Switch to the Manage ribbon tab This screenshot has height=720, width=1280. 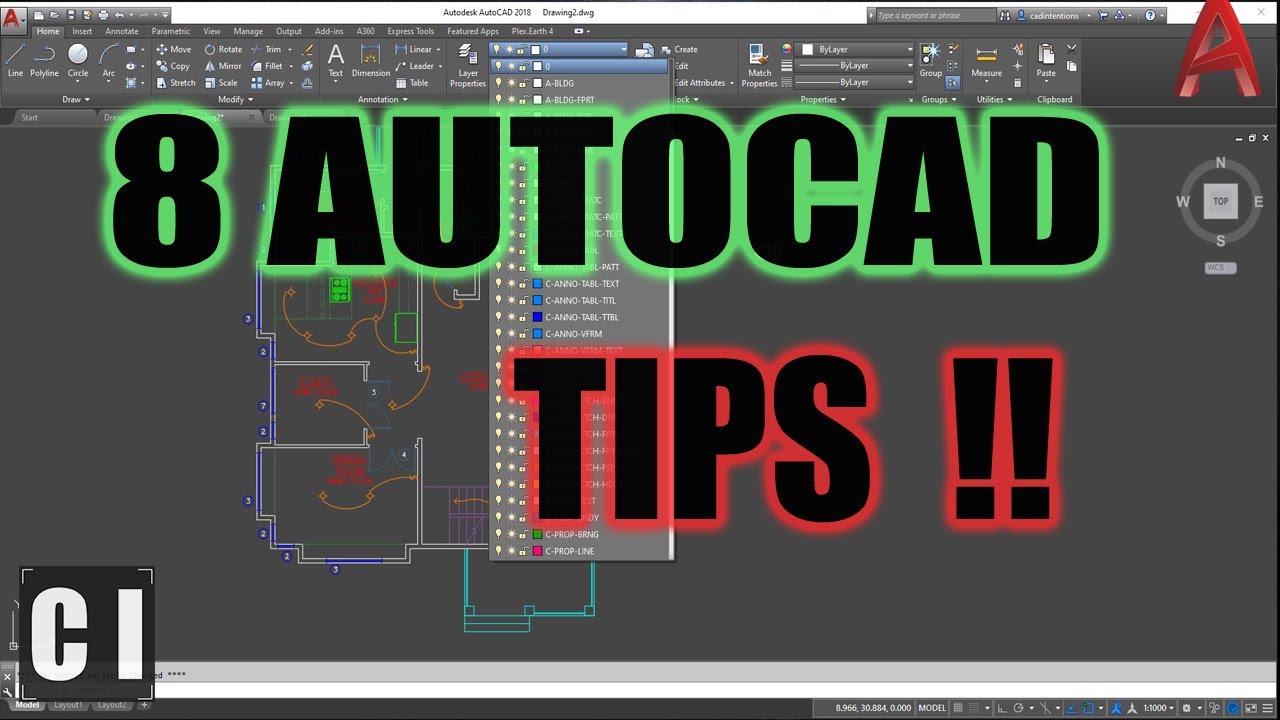[x=248, y=32]
